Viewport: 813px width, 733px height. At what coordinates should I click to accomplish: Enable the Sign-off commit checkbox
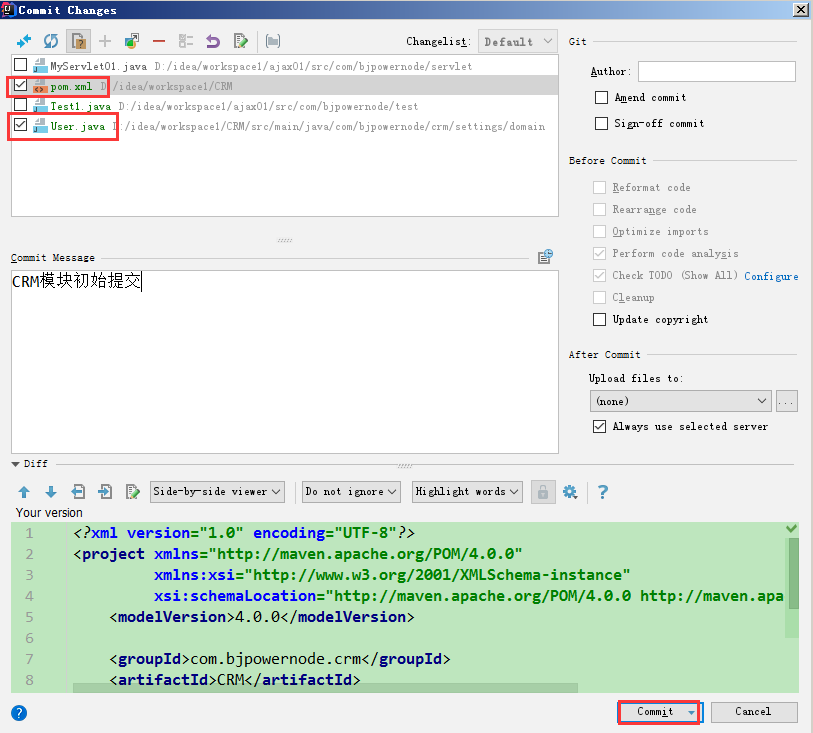point(601,123)
